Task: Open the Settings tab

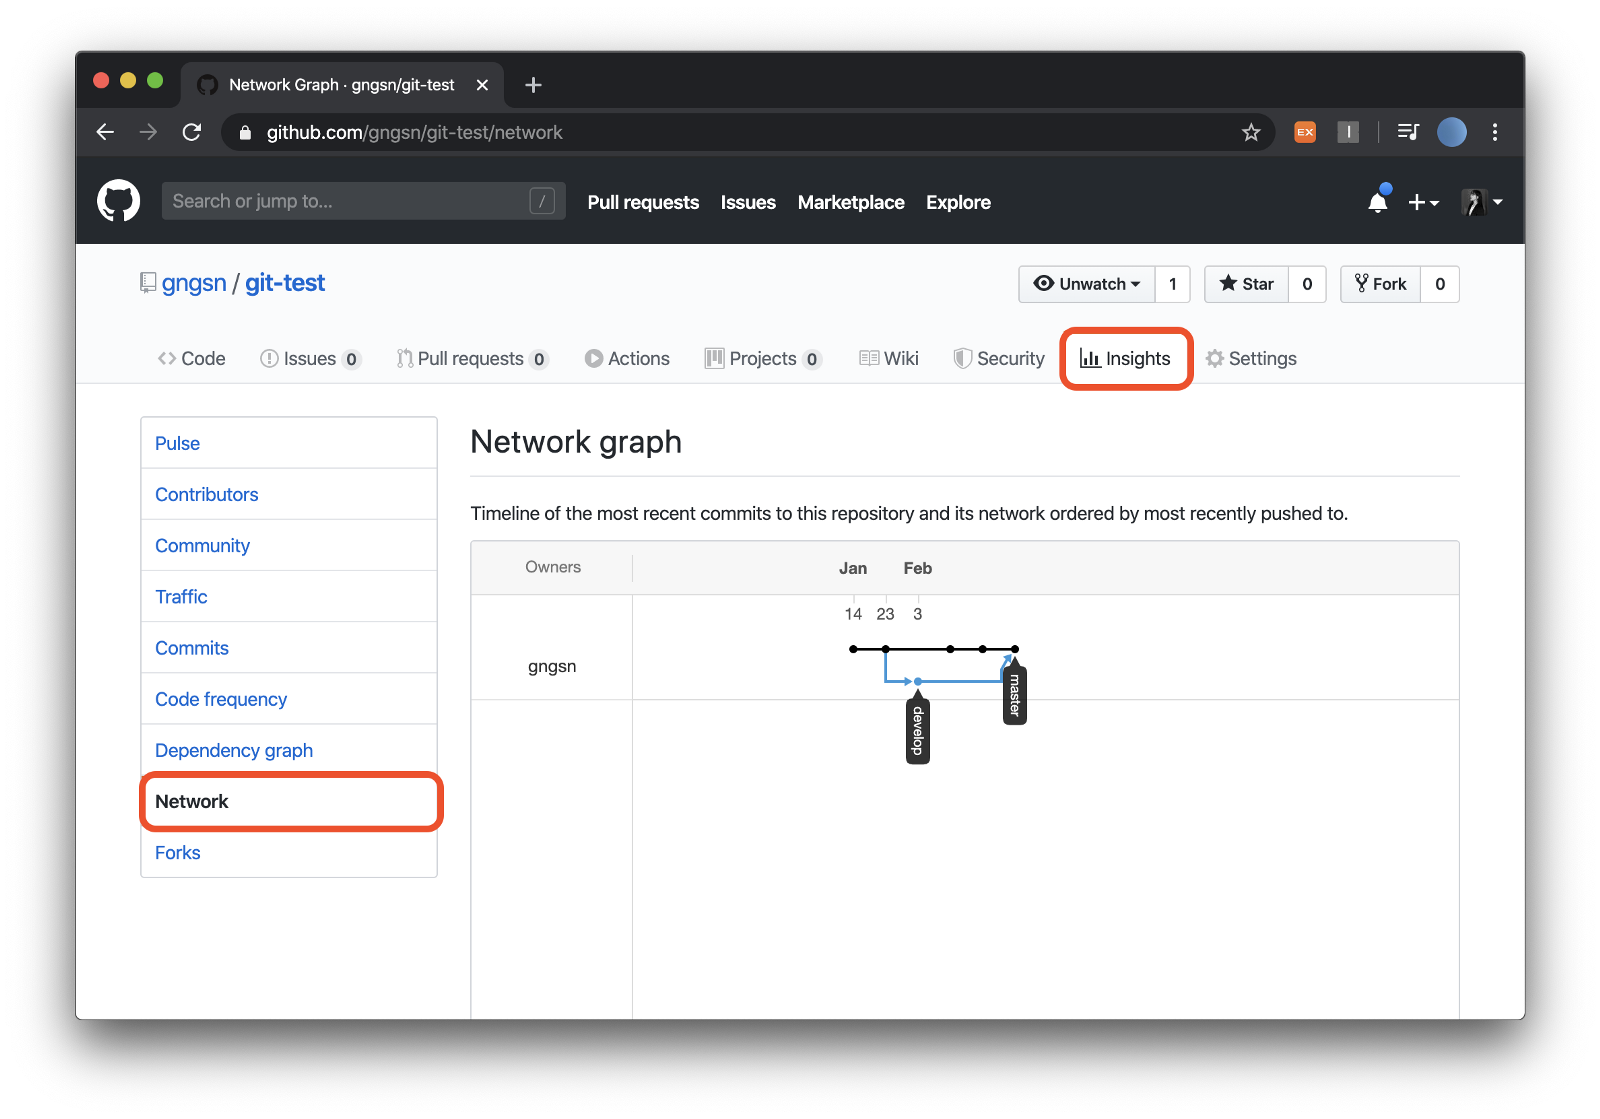Action: [x=1251, y=358]
